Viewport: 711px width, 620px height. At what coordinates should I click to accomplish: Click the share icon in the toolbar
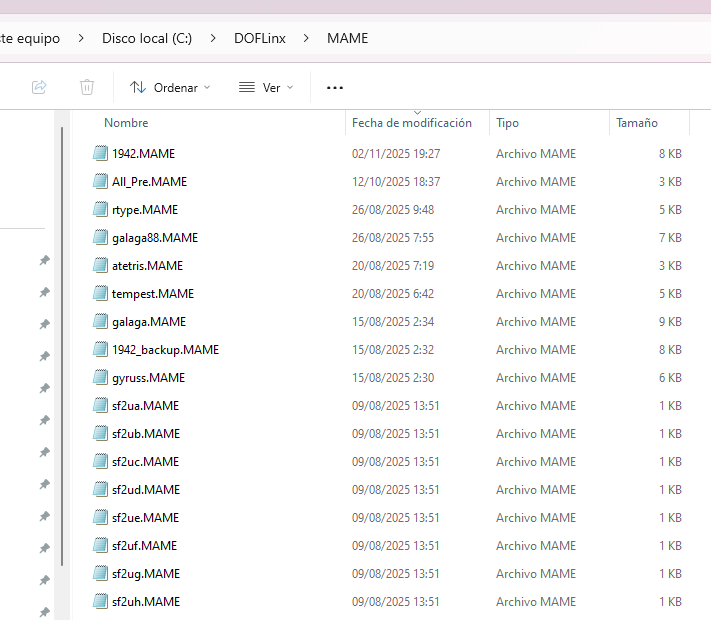coord(39,87)
